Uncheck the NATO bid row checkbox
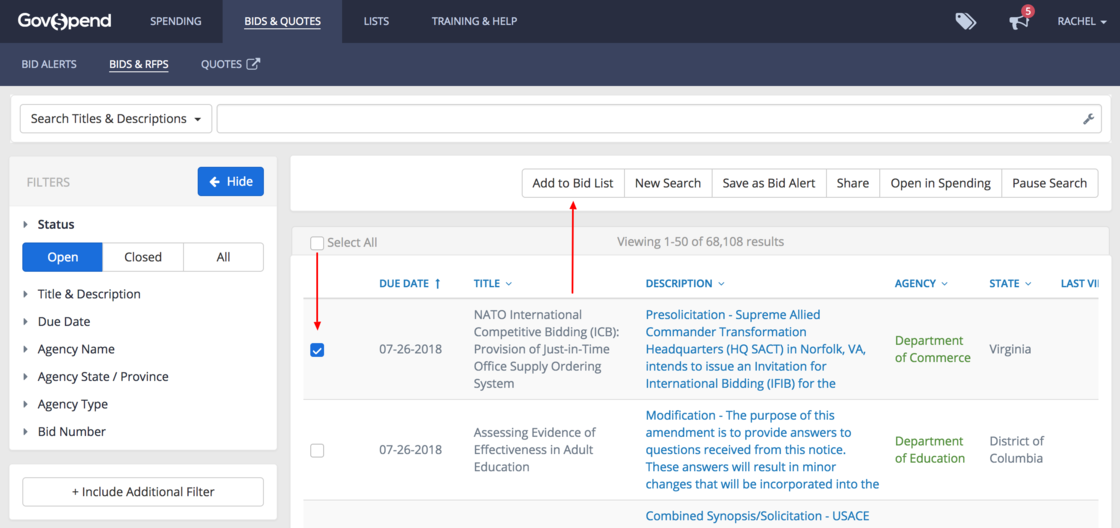The image size is (1120, 528). pos(317,350)
